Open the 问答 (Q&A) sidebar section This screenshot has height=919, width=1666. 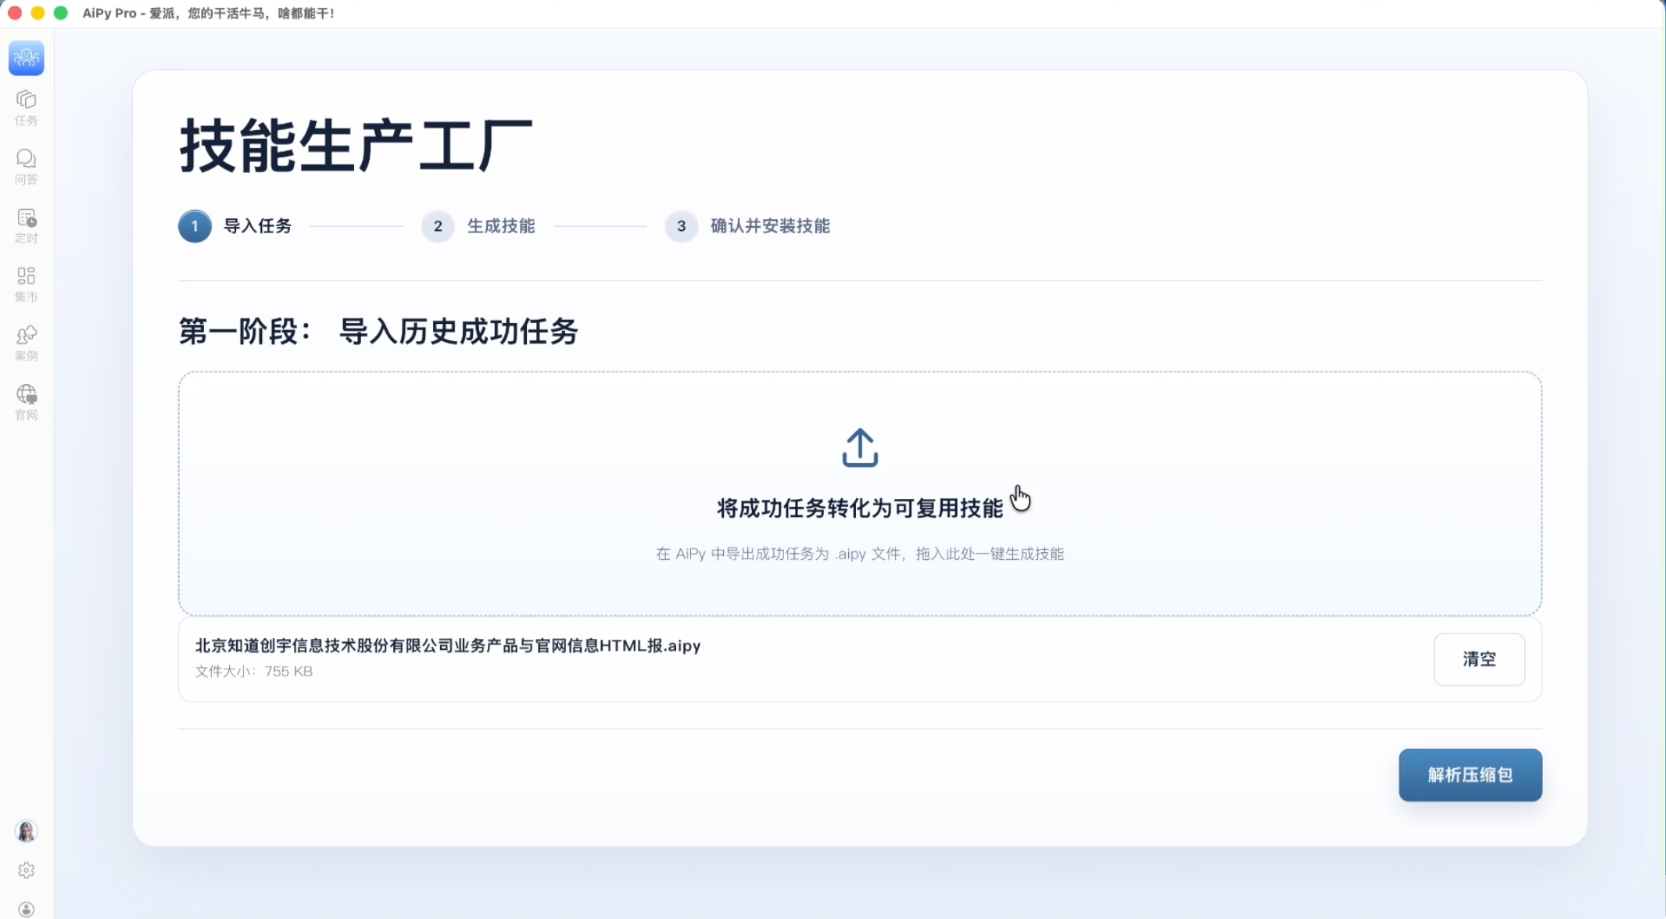pos(26,167)
